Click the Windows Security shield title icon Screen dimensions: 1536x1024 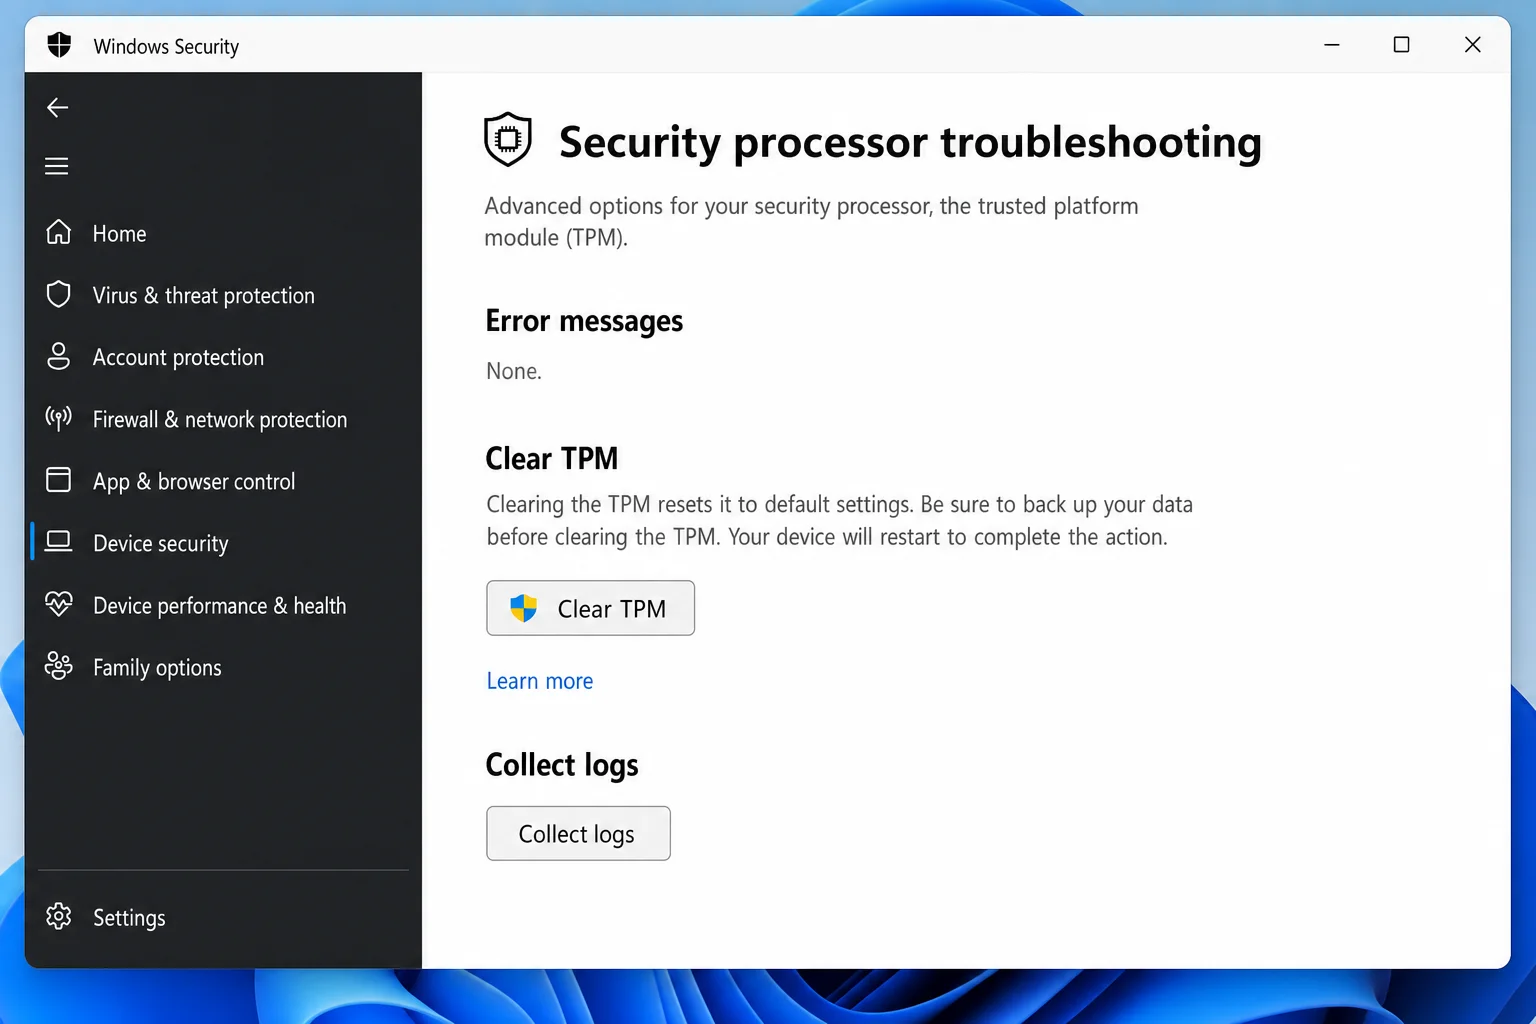[x=60, y=45]
